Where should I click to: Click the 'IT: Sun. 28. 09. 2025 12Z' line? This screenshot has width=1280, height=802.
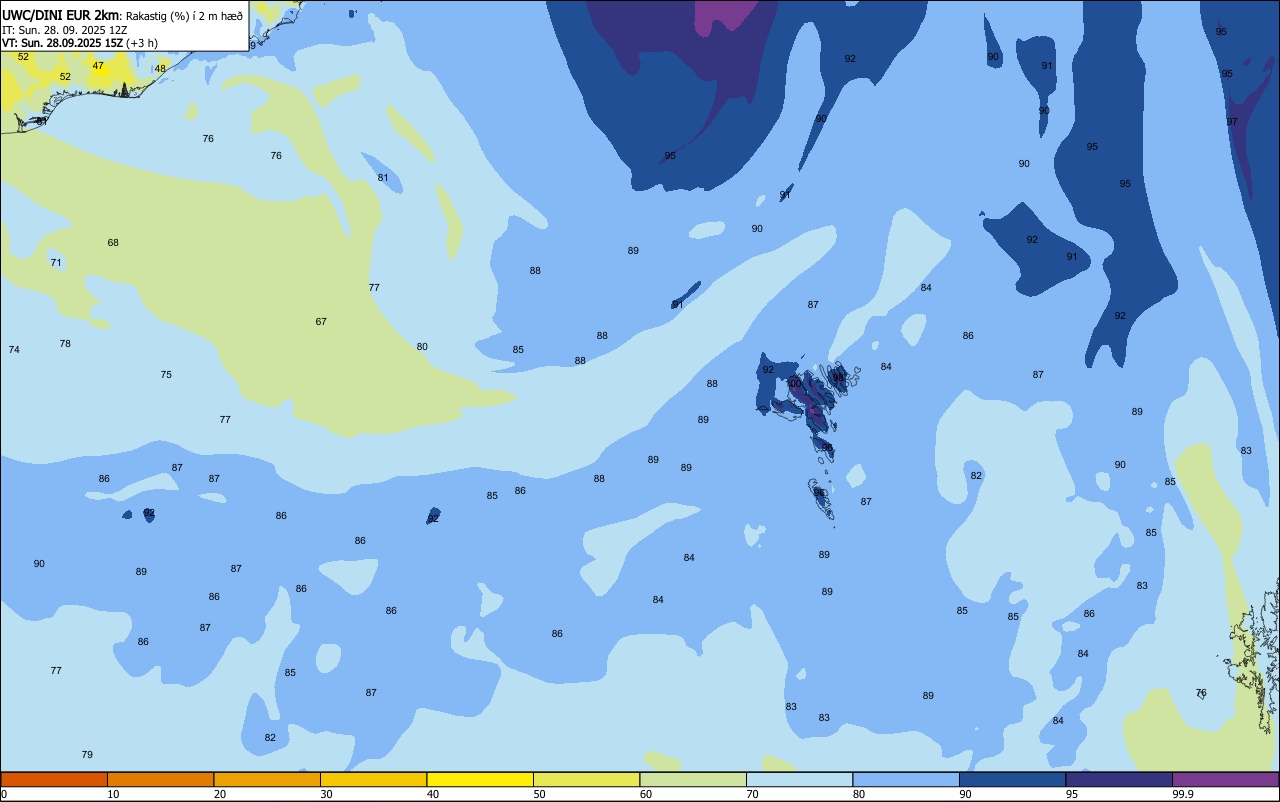click(64, 30)
